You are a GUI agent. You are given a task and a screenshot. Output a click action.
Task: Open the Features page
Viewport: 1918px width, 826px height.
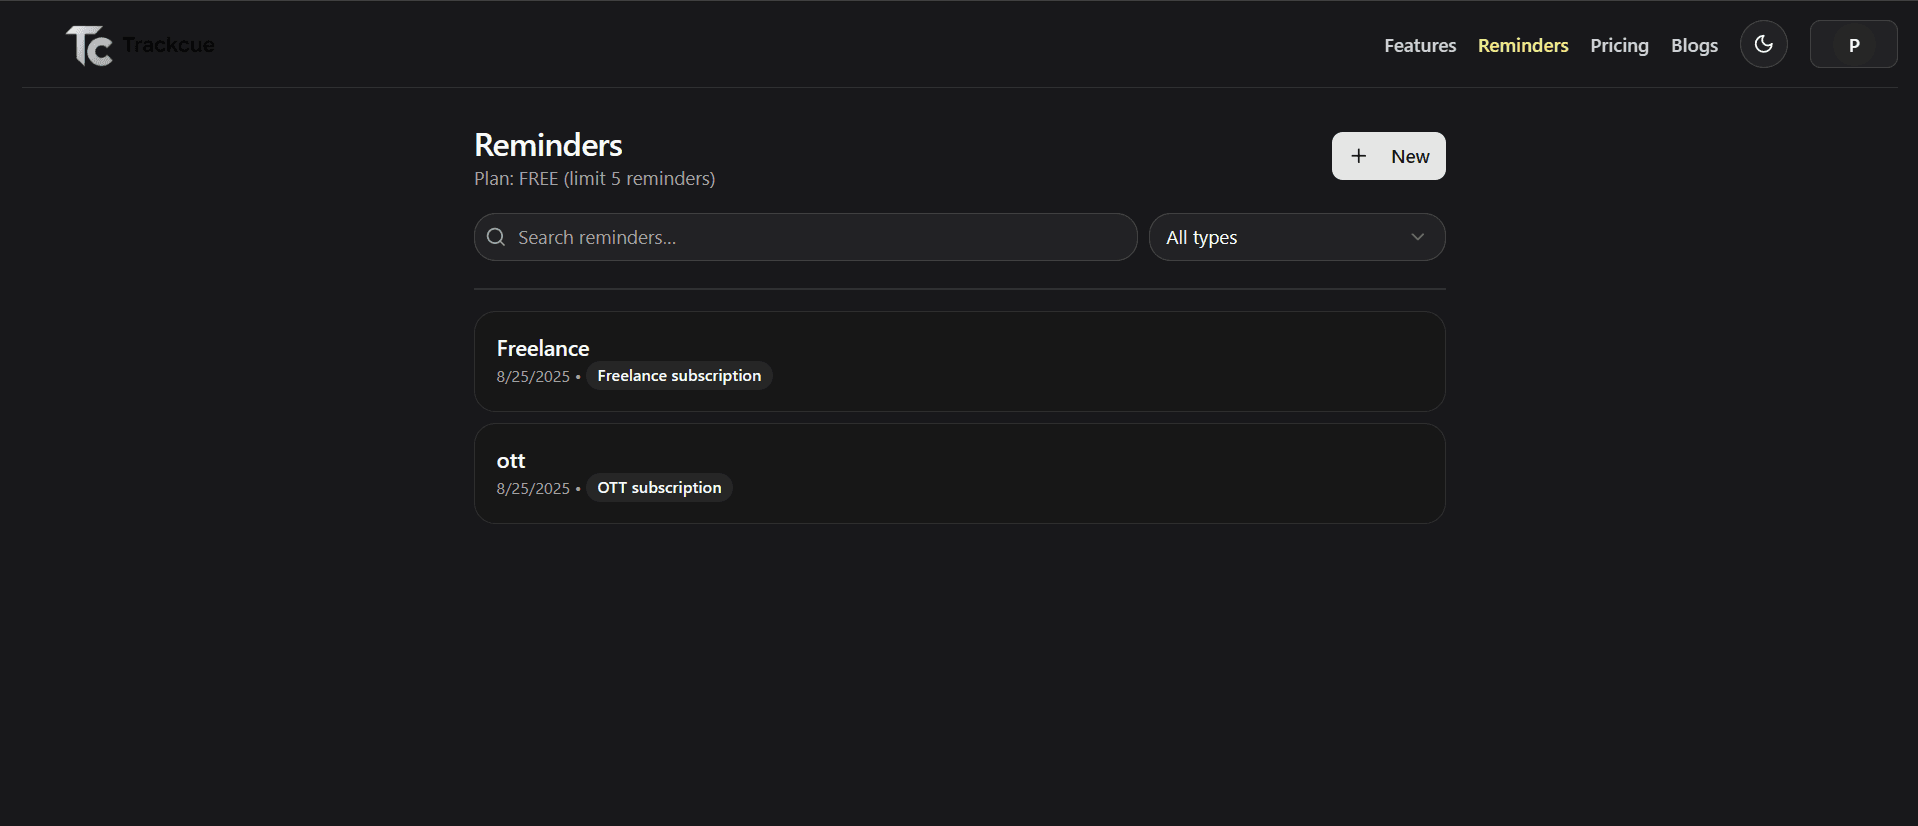click(x=1419, y=46)
